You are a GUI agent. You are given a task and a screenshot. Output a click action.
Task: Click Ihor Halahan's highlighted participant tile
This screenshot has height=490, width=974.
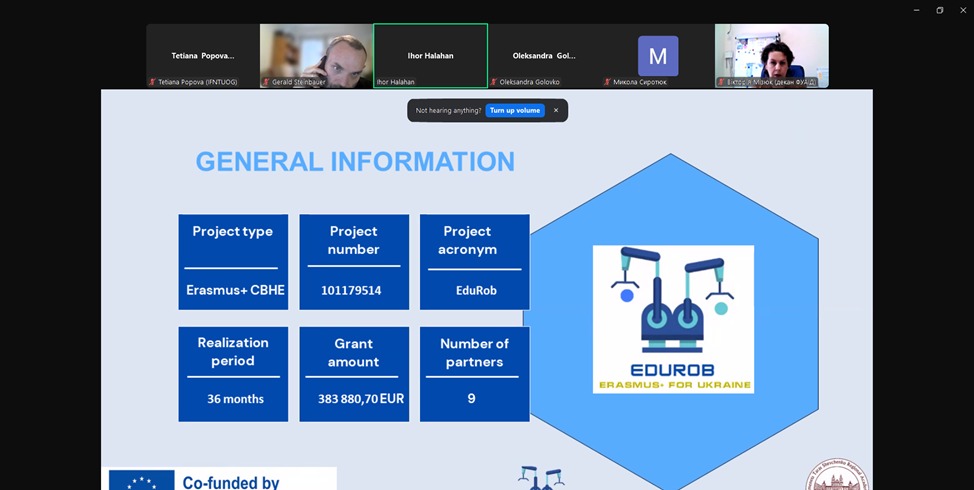coord(430,56)
